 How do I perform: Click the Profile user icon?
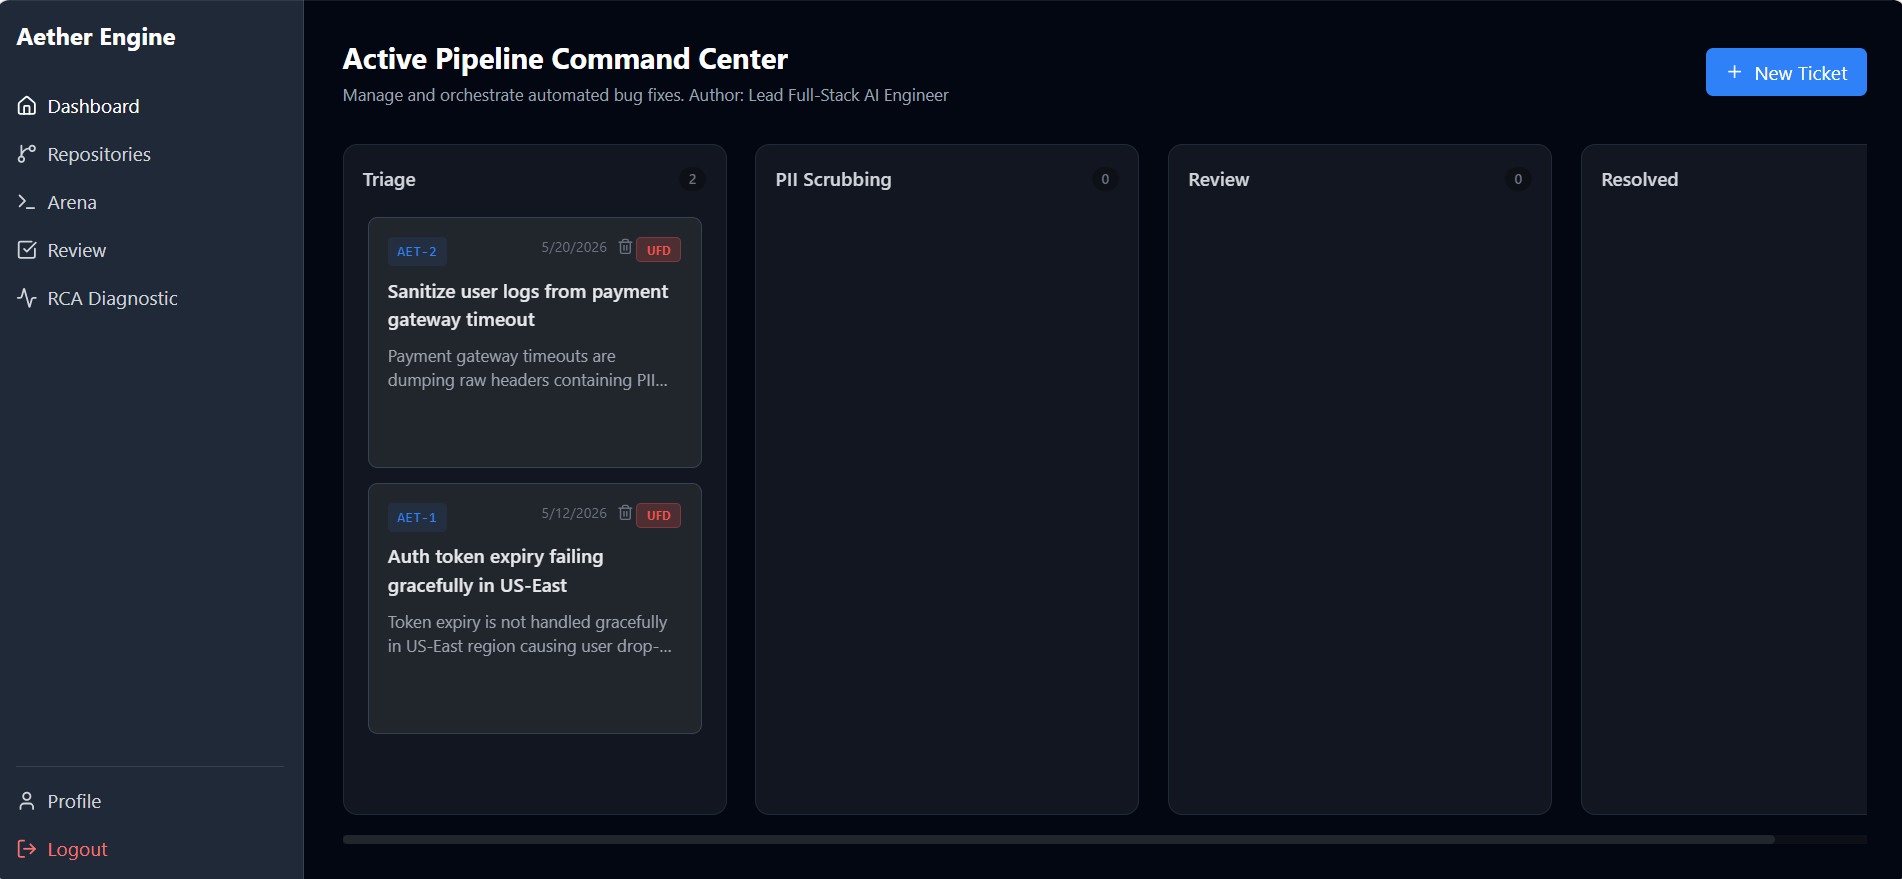(27, 801)
